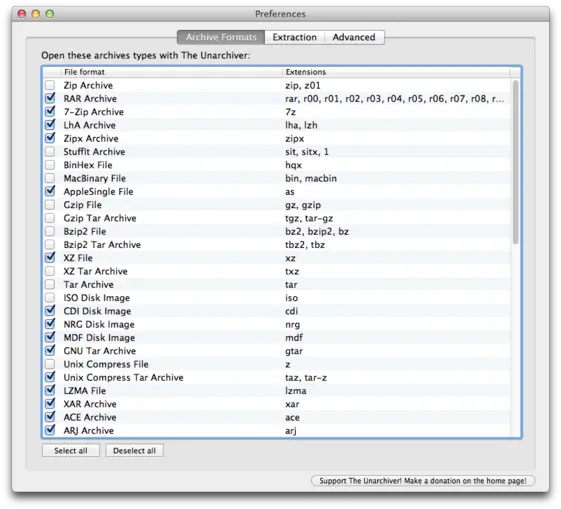Viewport: 561px width, 509px height.
Task: Uncheck the XZ File checkbox
Action: tap(50, 257)
